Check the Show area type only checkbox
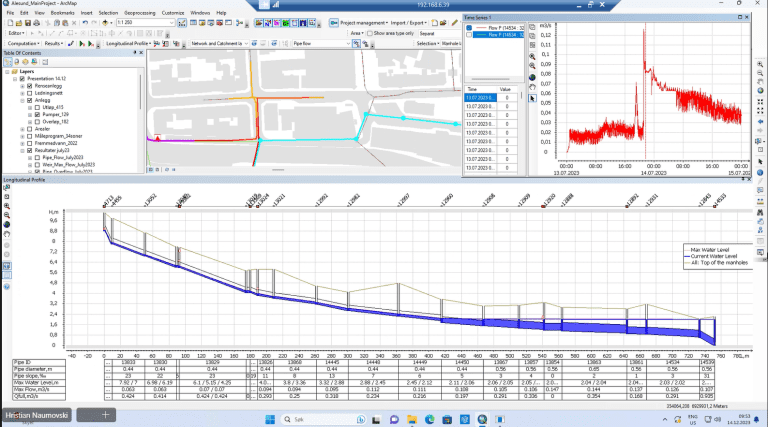Screen dimensions: 768x427 coord(369,32)
